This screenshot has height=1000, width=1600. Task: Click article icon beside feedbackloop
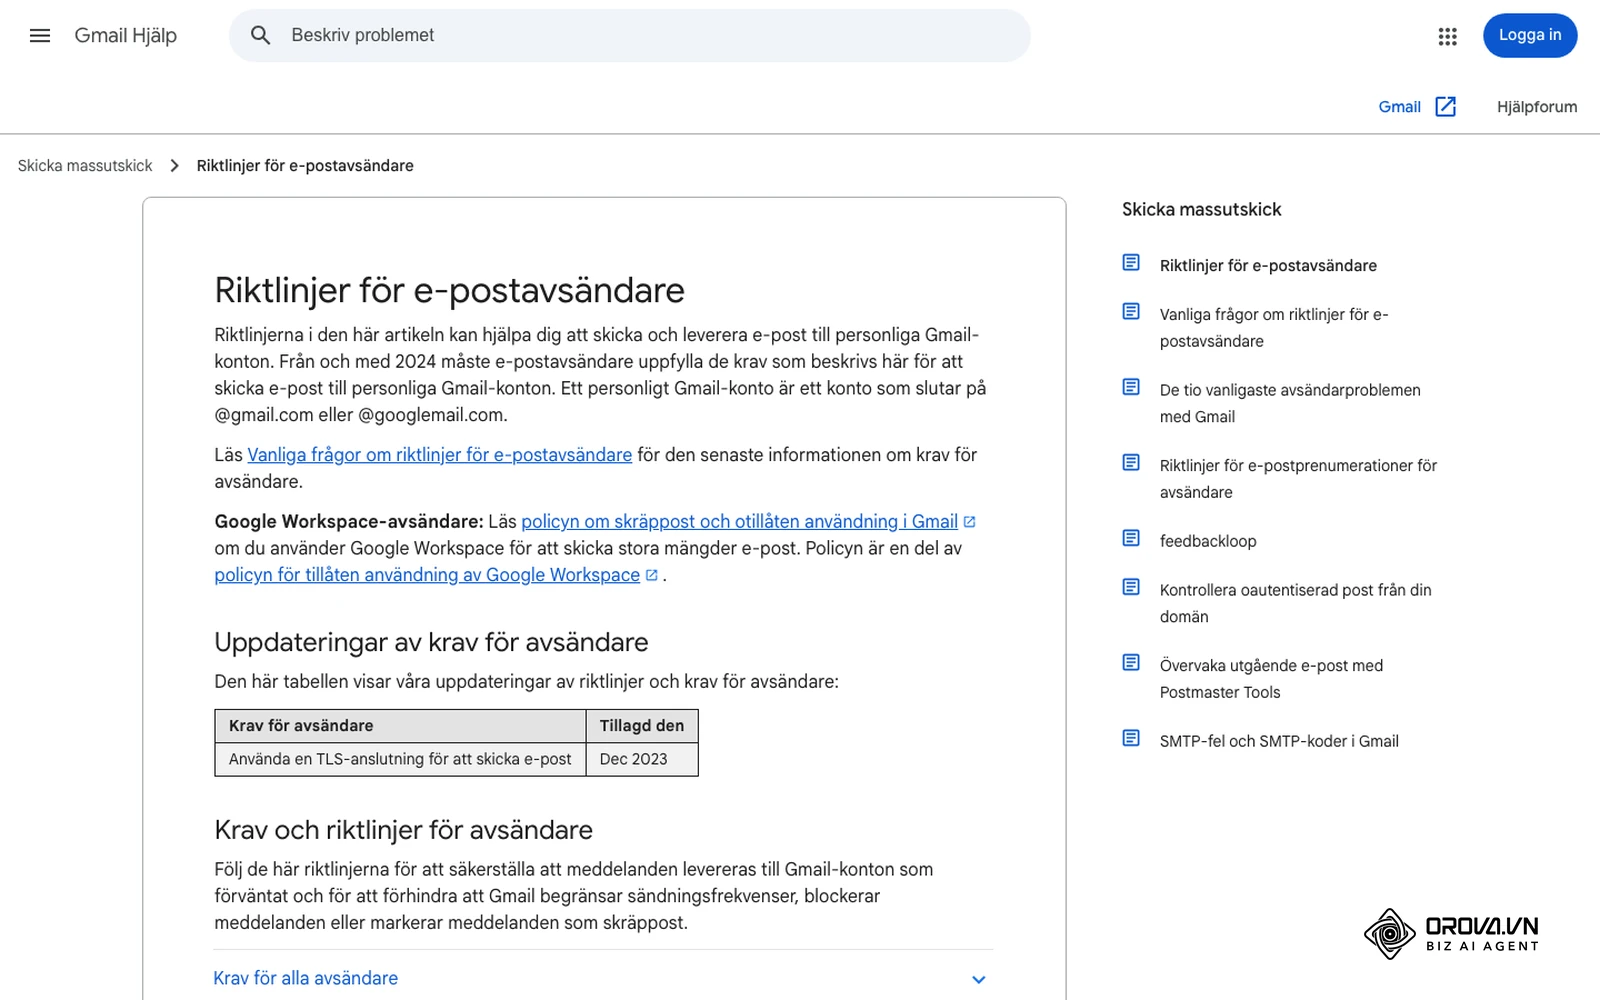click(x=1131, y=539)
